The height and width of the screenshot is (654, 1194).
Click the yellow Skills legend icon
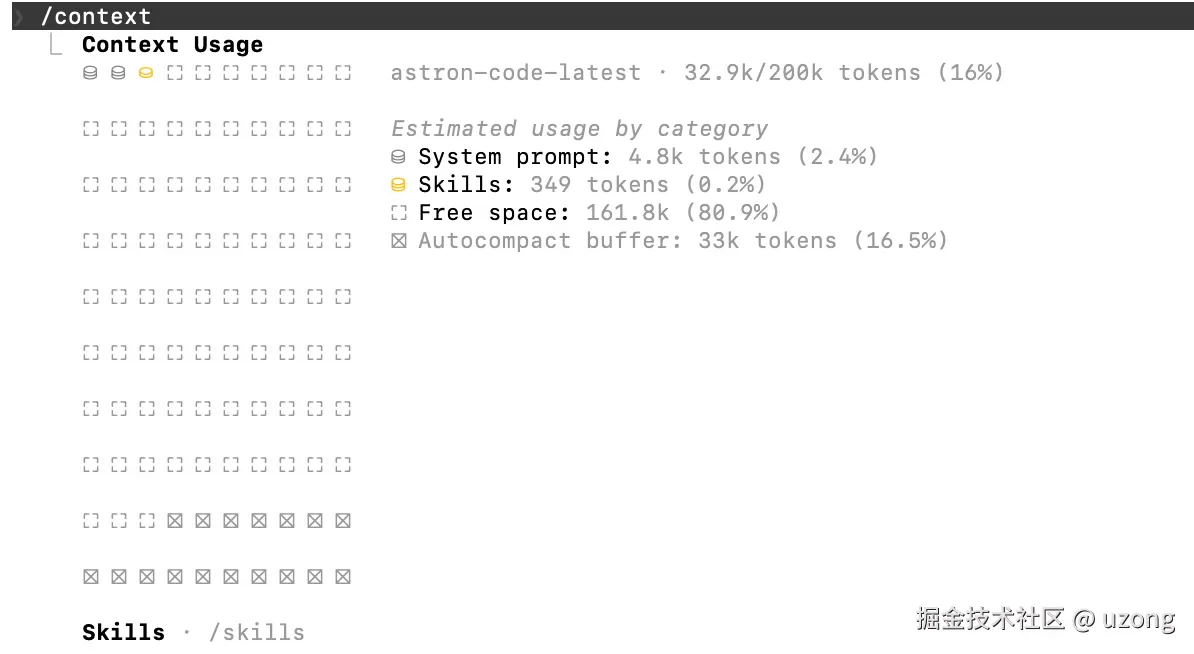click(398, 185)
